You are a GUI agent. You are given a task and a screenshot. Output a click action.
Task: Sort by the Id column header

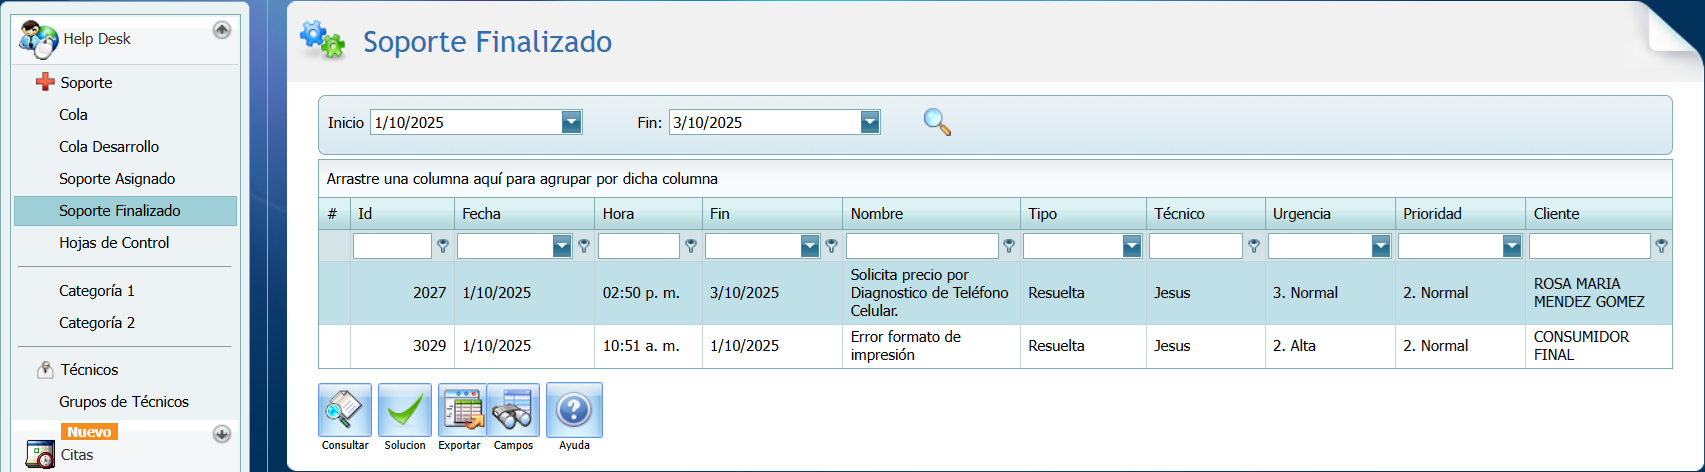coord(402,214)
